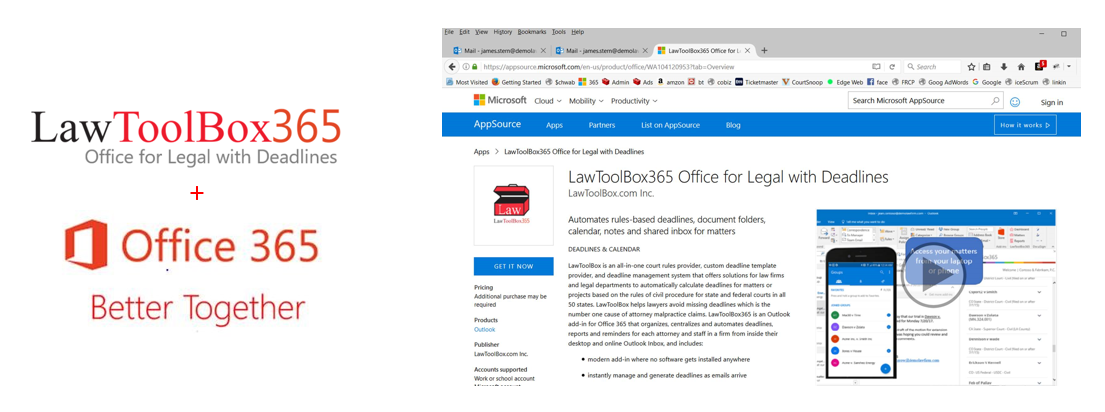Open the face Facebook bookmark
This screenshot has height=412, width=1105.
pos(877,82)
